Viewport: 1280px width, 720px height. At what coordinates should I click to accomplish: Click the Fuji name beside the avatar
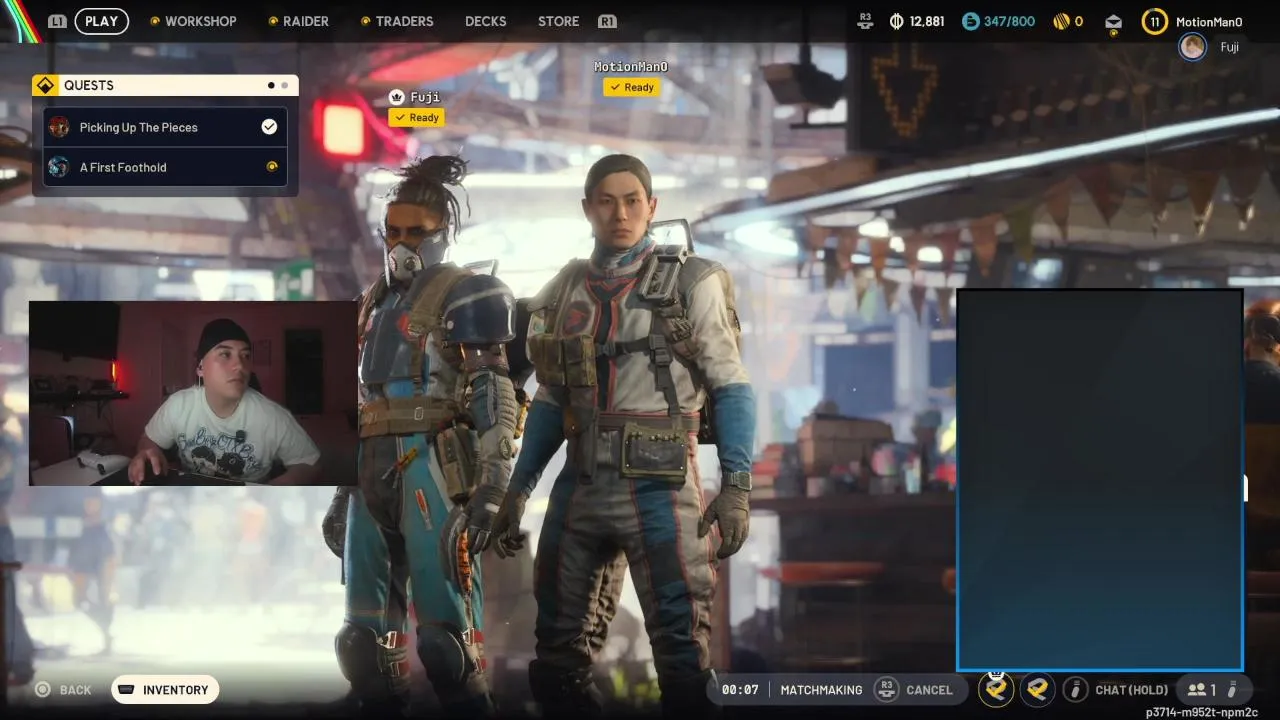(x=1229, y=47)
